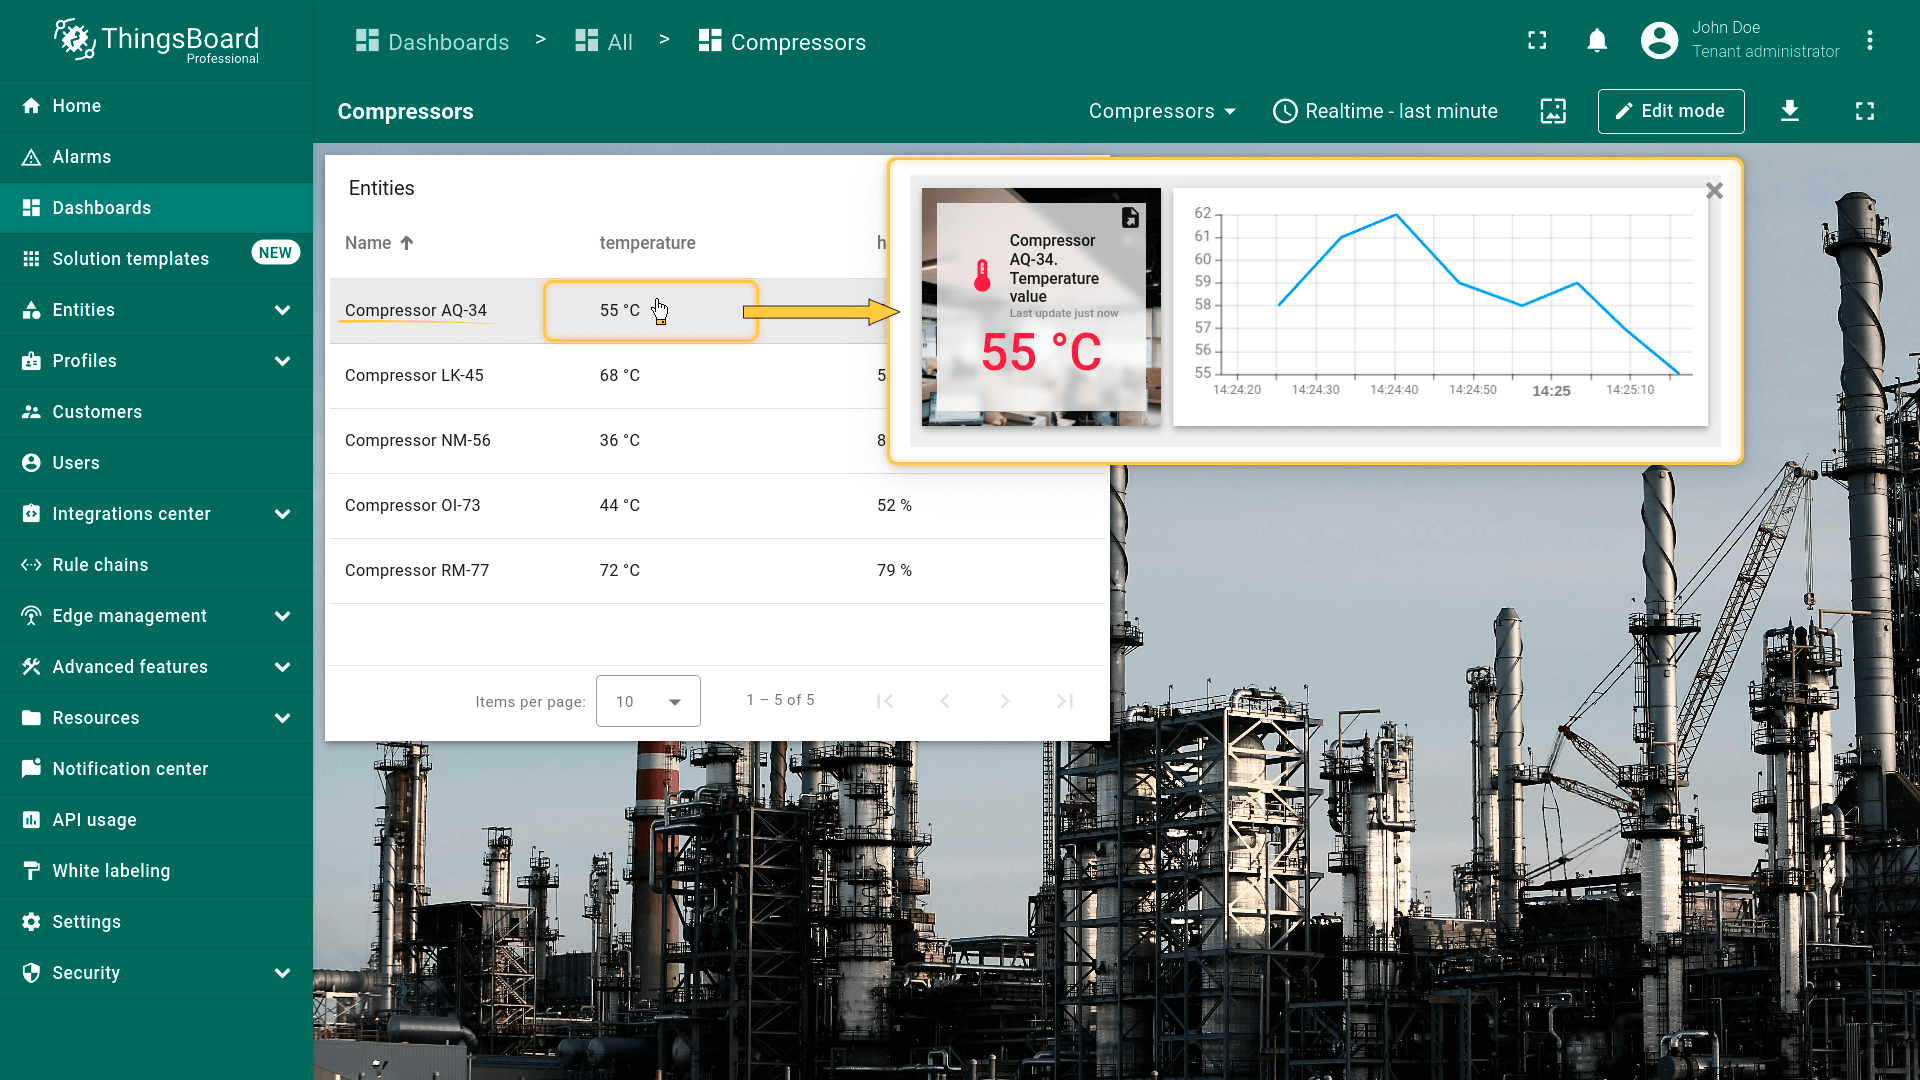1920x1080 pixels.
Task: Click the notifications bell icon
Action: 1597,41
